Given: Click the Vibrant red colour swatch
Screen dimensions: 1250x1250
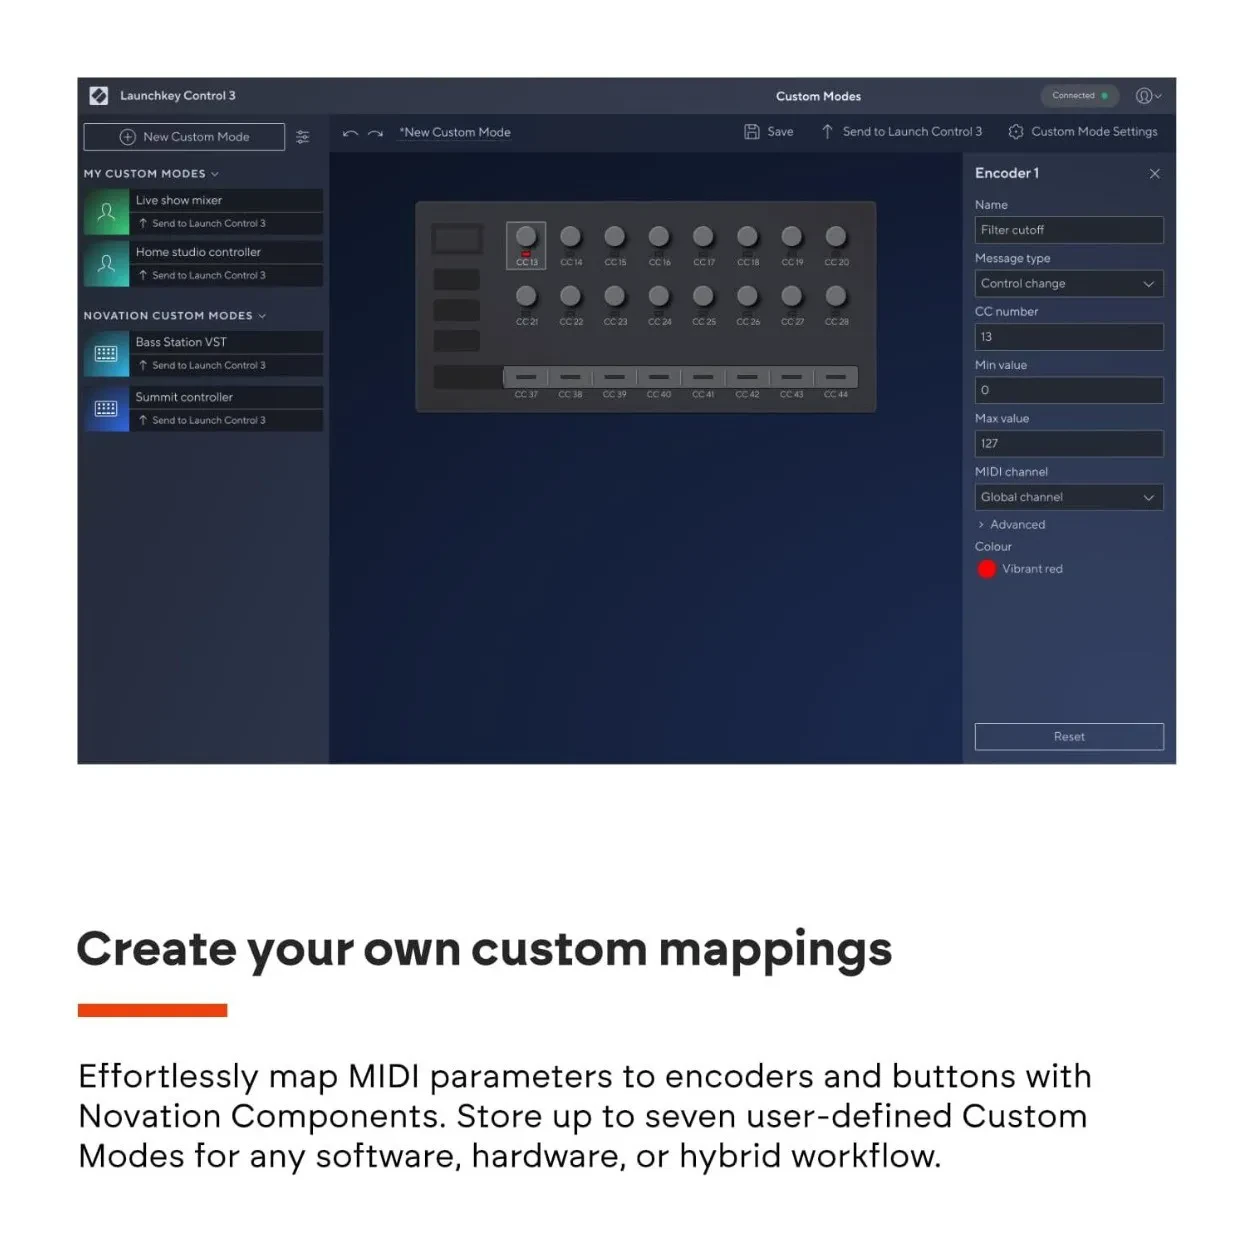Looking at the screenshot, I should [x=987, y=569].
